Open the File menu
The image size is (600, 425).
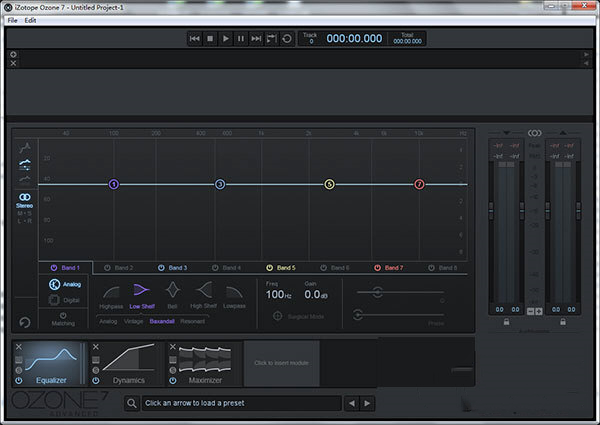tap(12, 20)
